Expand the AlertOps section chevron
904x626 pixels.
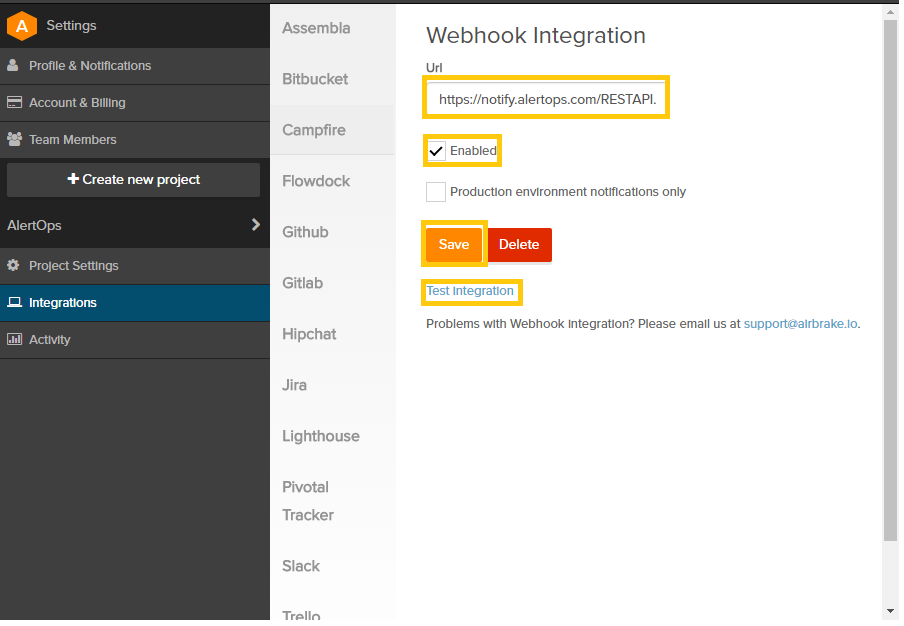pos(257,225)
